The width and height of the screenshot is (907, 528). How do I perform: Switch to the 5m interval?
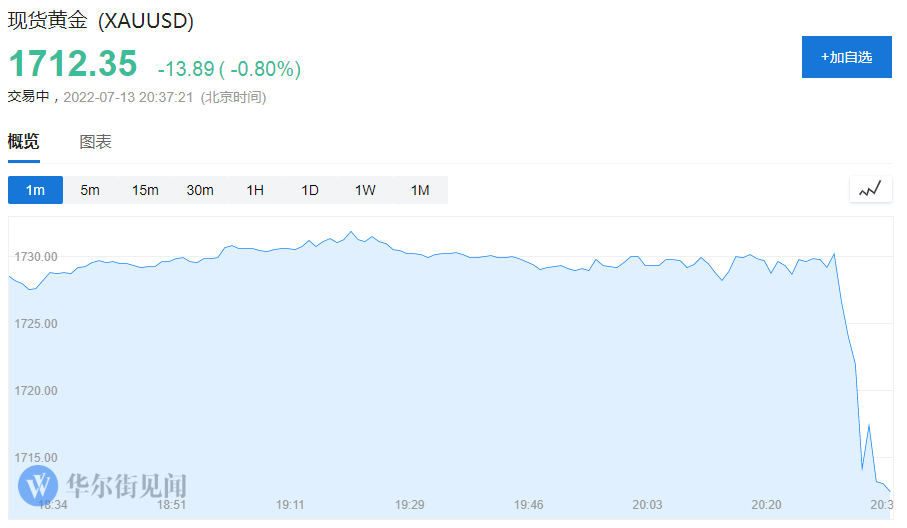[90, 190]
